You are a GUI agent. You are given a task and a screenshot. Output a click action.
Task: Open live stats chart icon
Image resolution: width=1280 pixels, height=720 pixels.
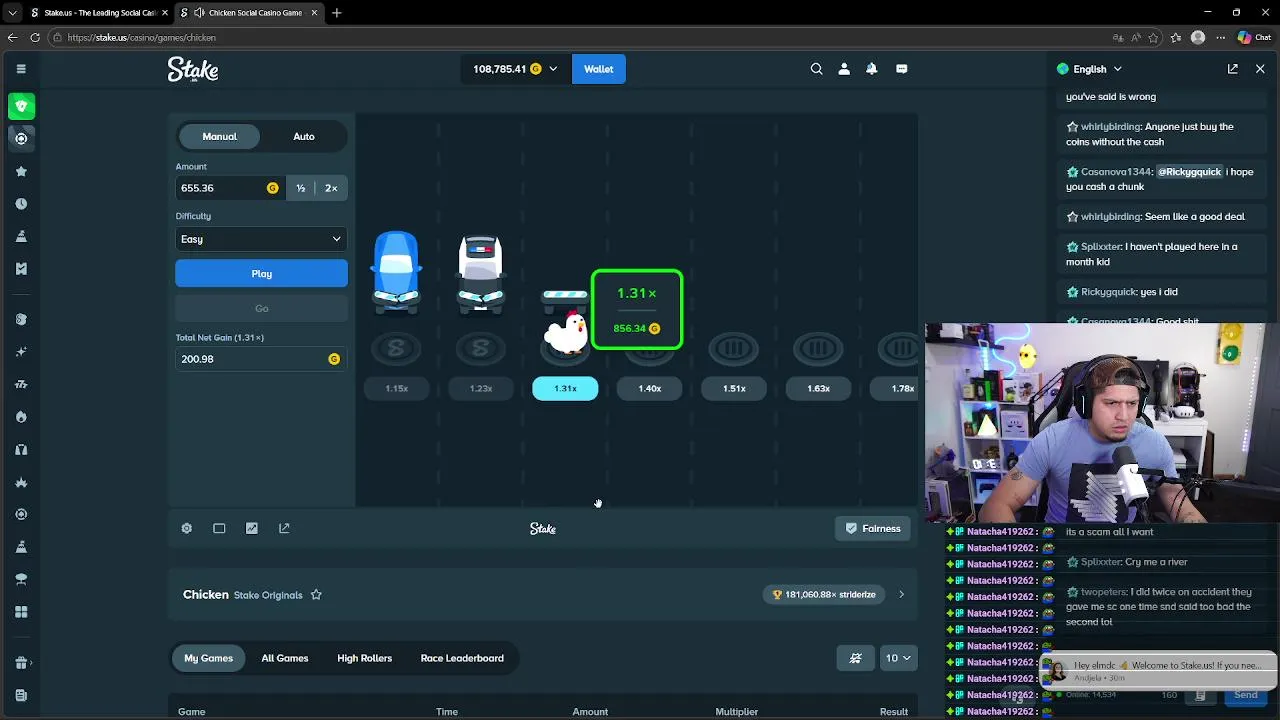coord(252,528)
